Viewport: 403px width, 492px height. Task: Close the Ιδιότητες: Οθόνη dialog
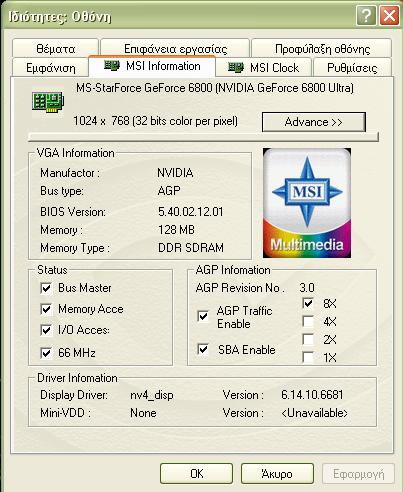(x=389, y=16)
